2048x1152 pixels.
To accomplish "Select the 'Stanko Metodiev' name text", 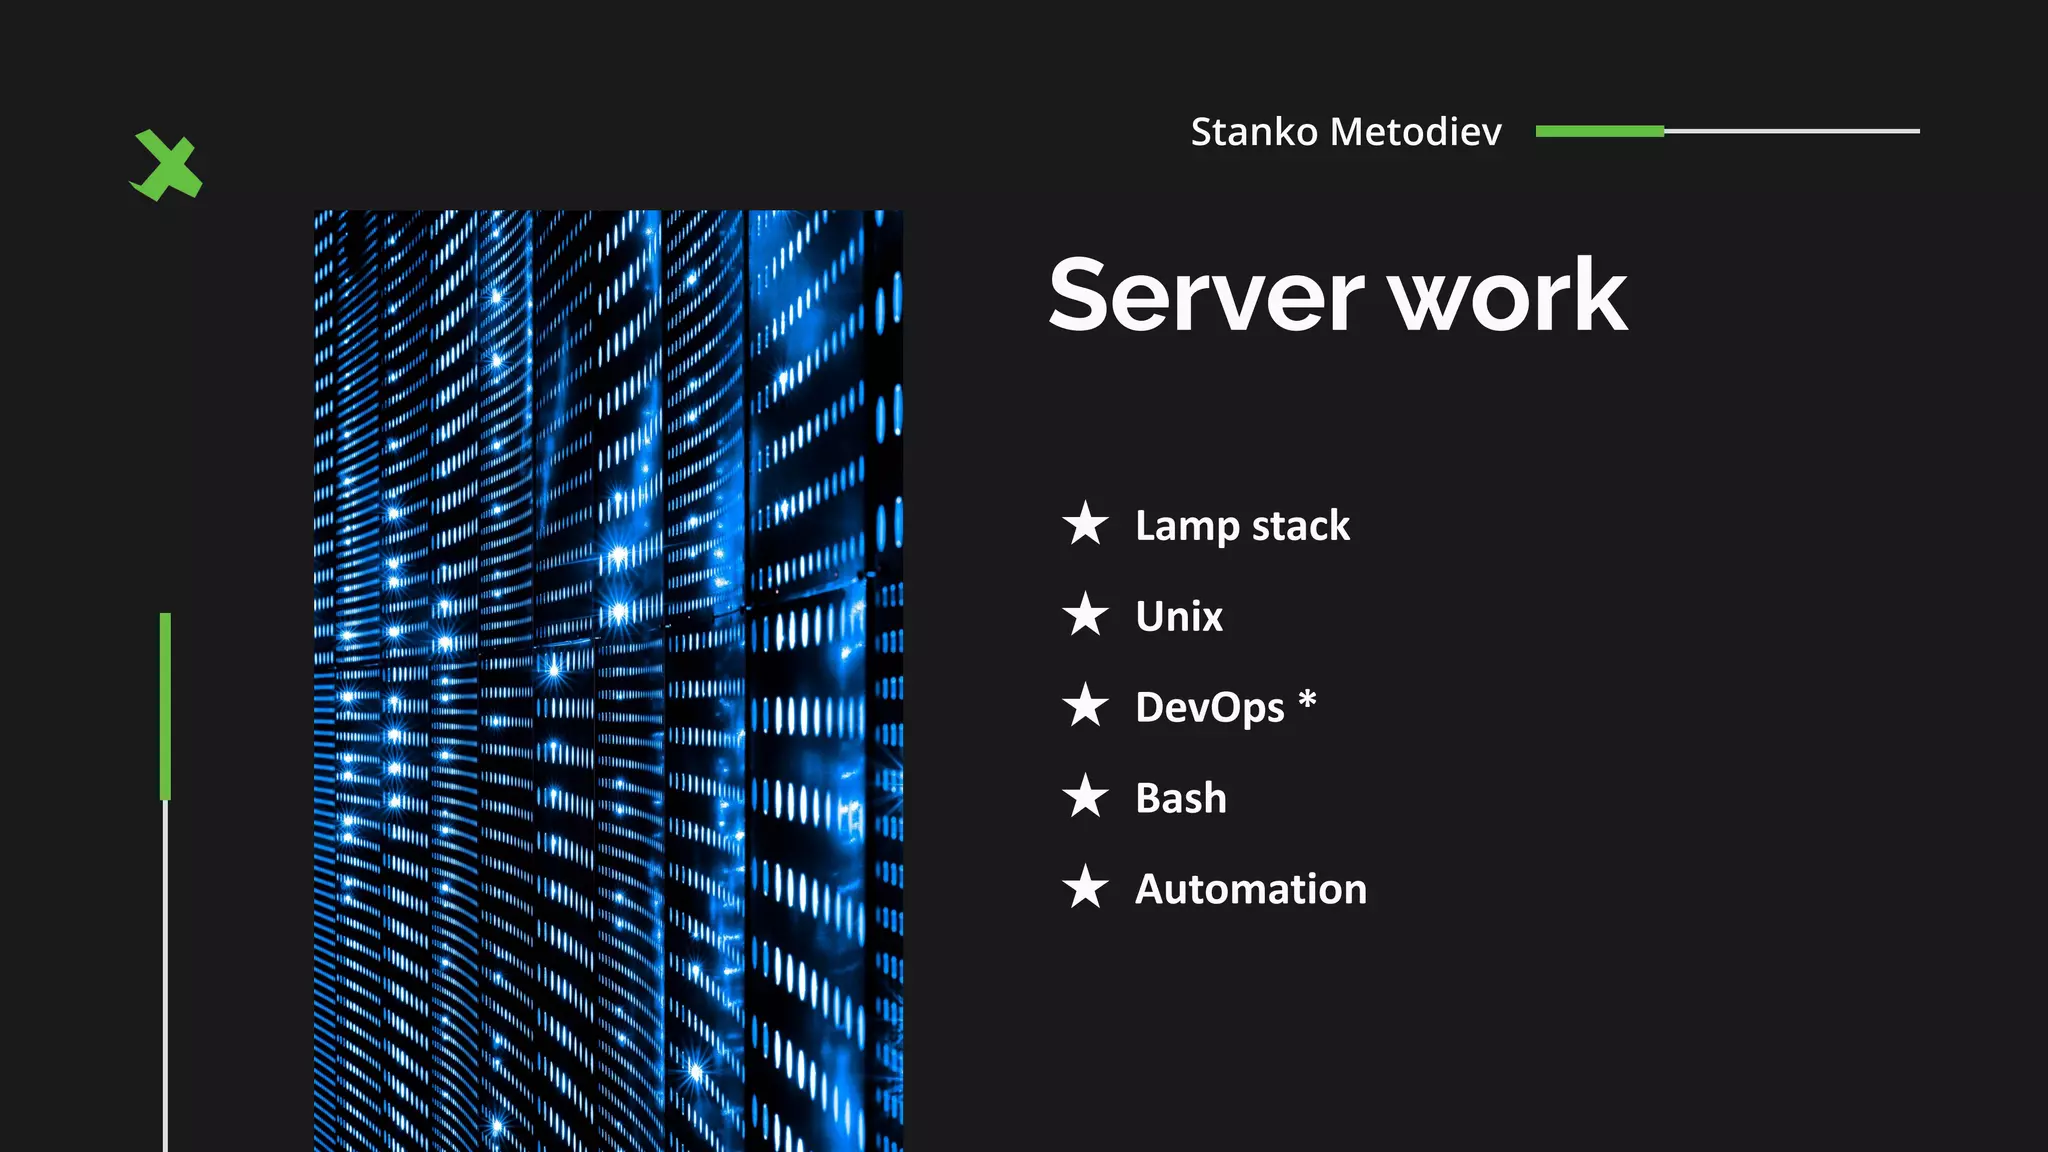I will (1346, 132).
